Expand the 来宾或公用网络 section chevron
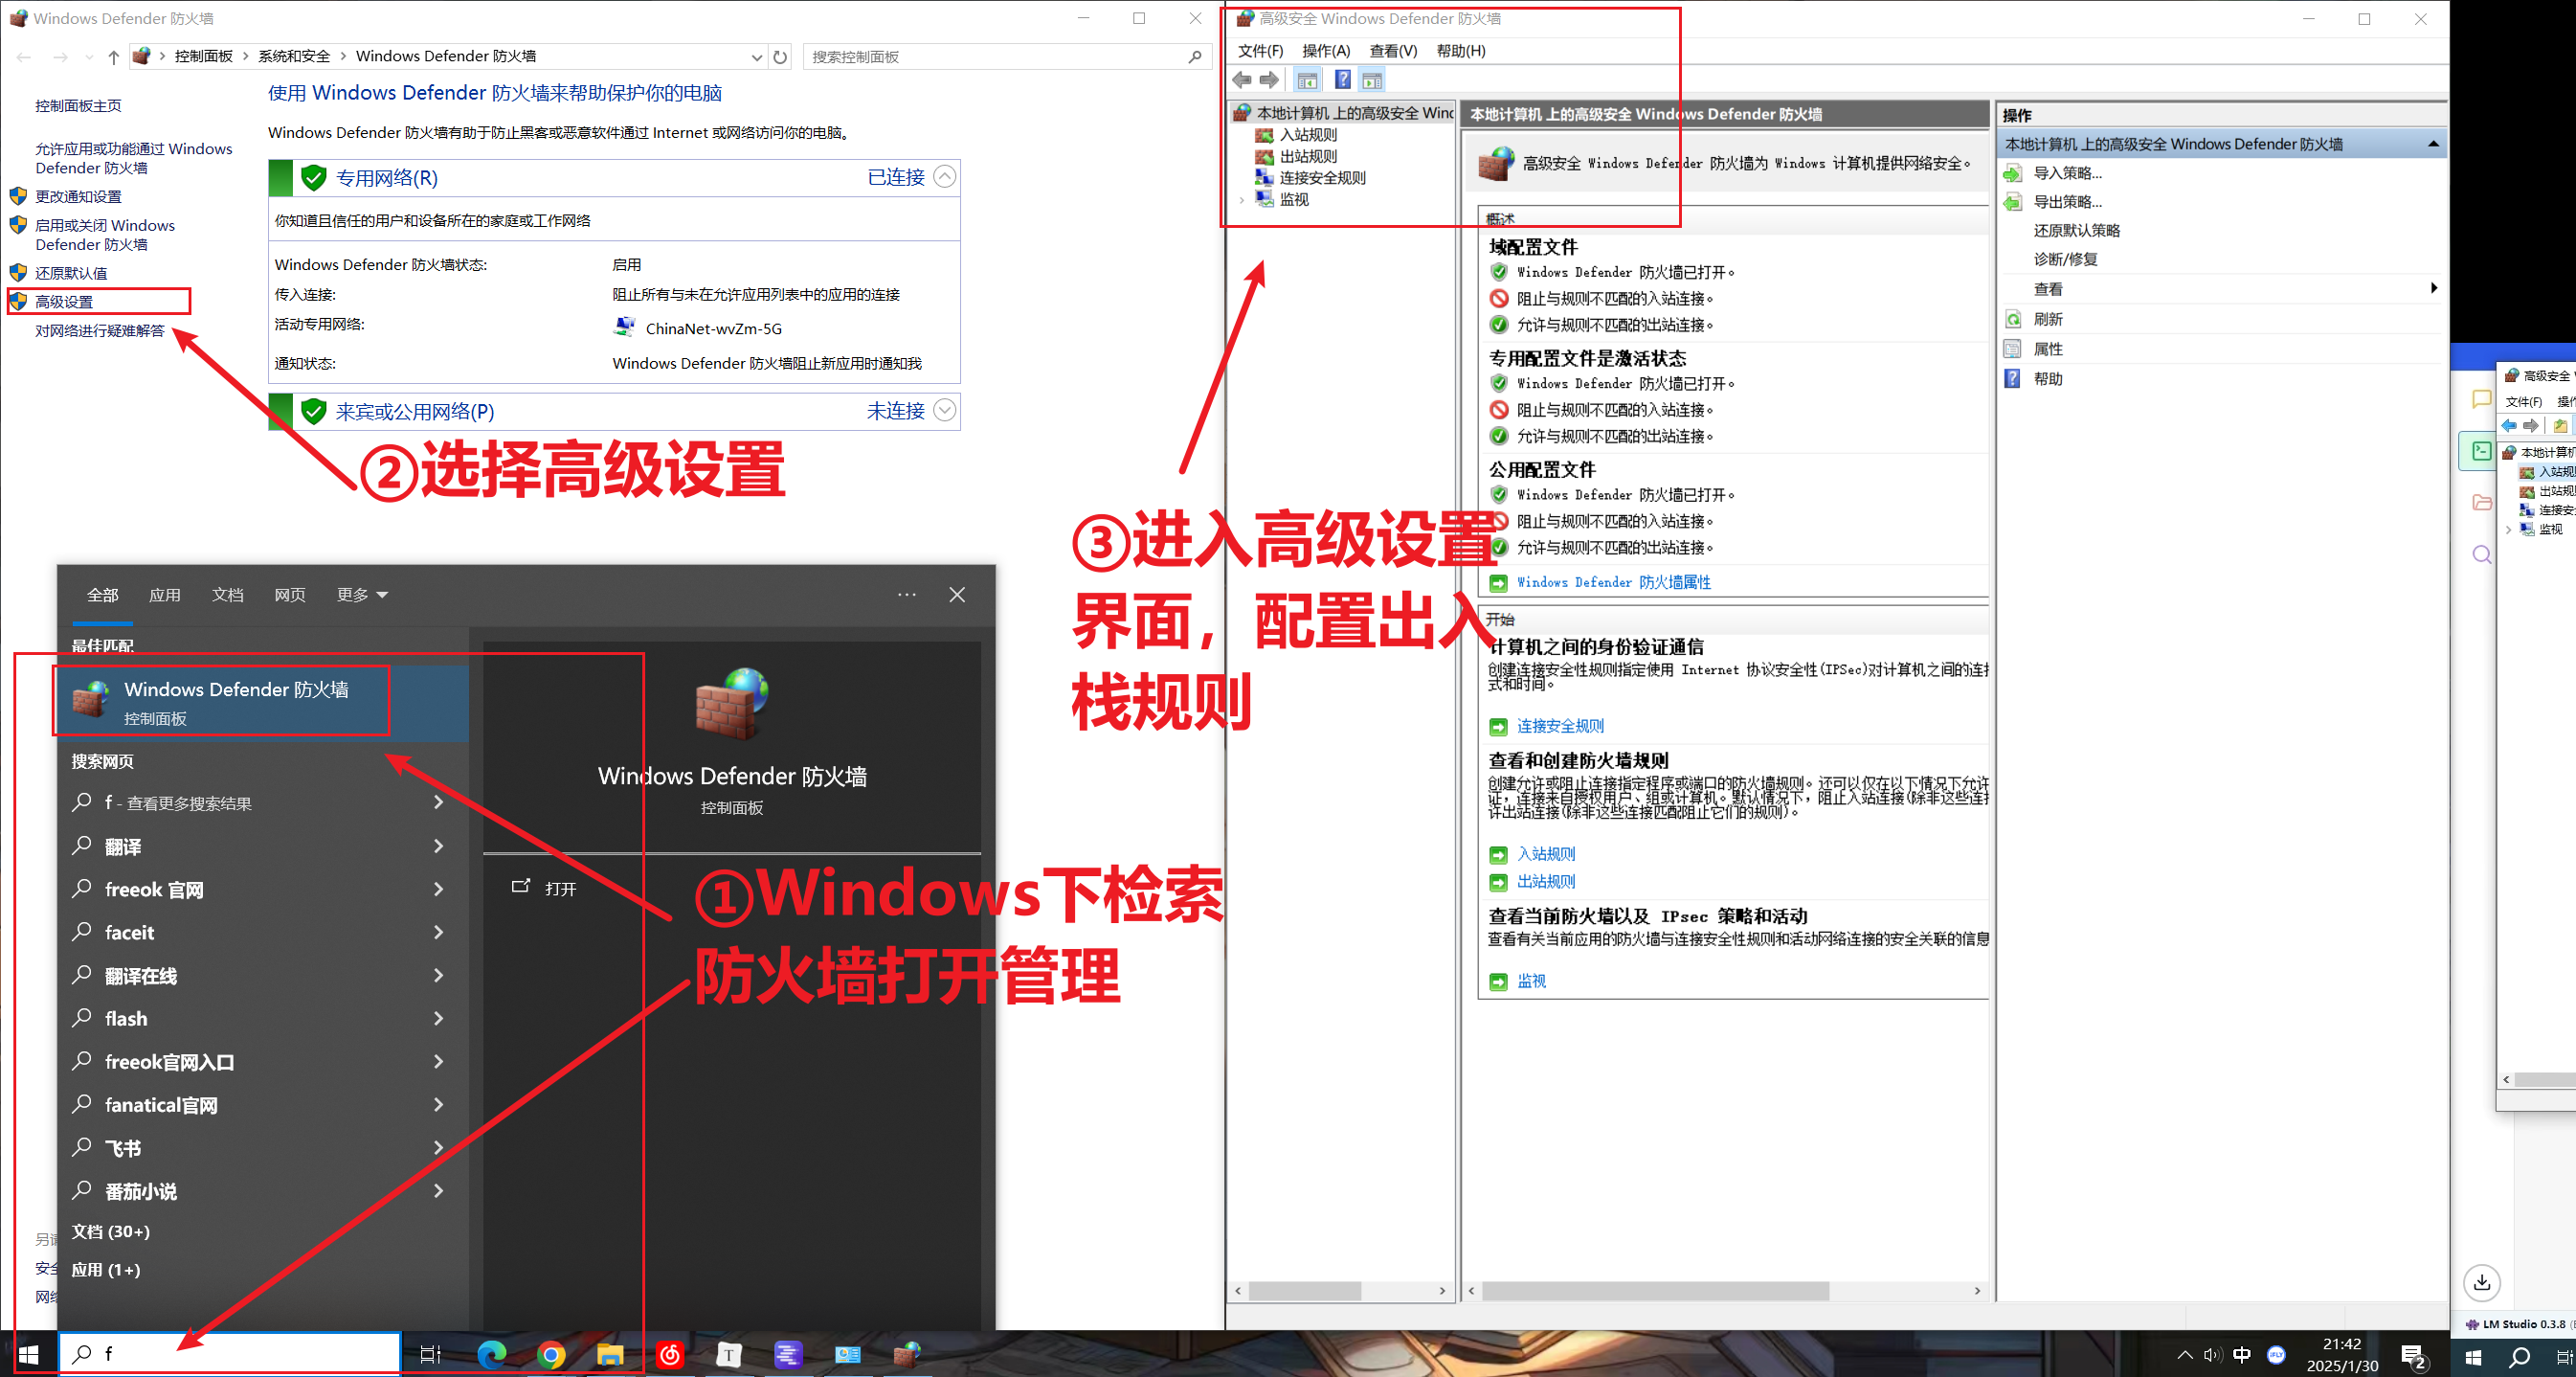The image size is (2576, 1377). click(x=944, y=410)
